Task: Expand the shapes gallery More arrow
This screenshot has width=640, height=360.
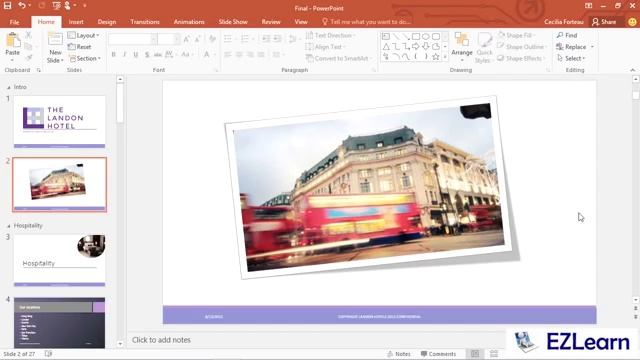Action: [x=445, y=57]
